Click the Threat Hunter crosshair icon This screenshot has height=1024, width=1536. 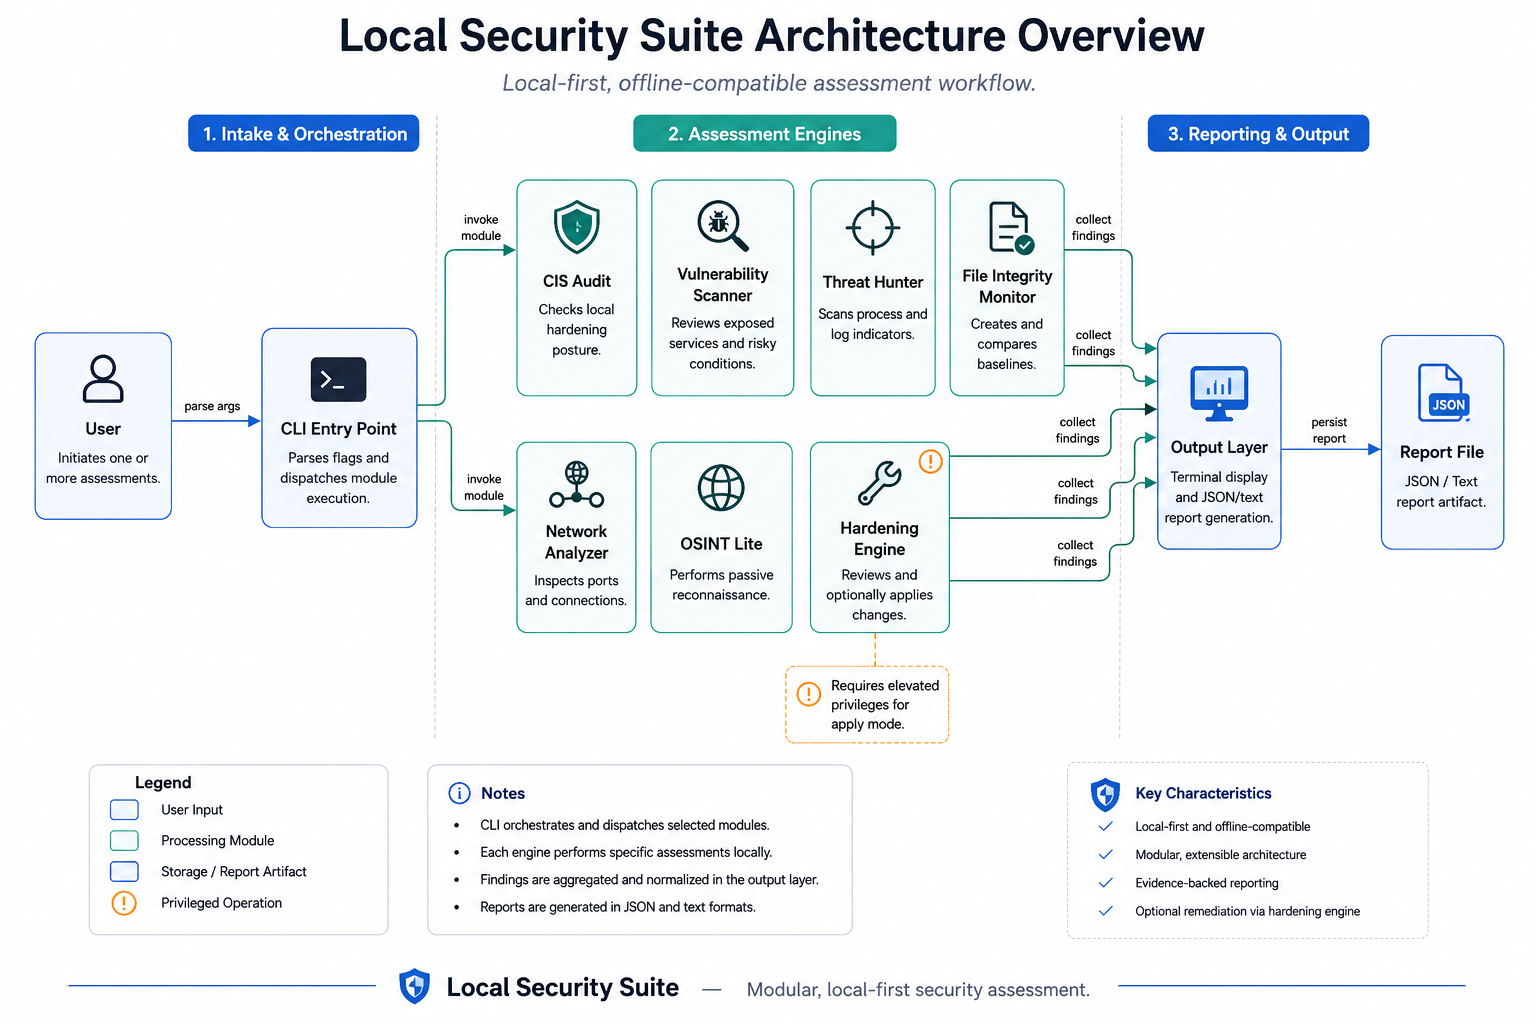[x=873, y=228]
